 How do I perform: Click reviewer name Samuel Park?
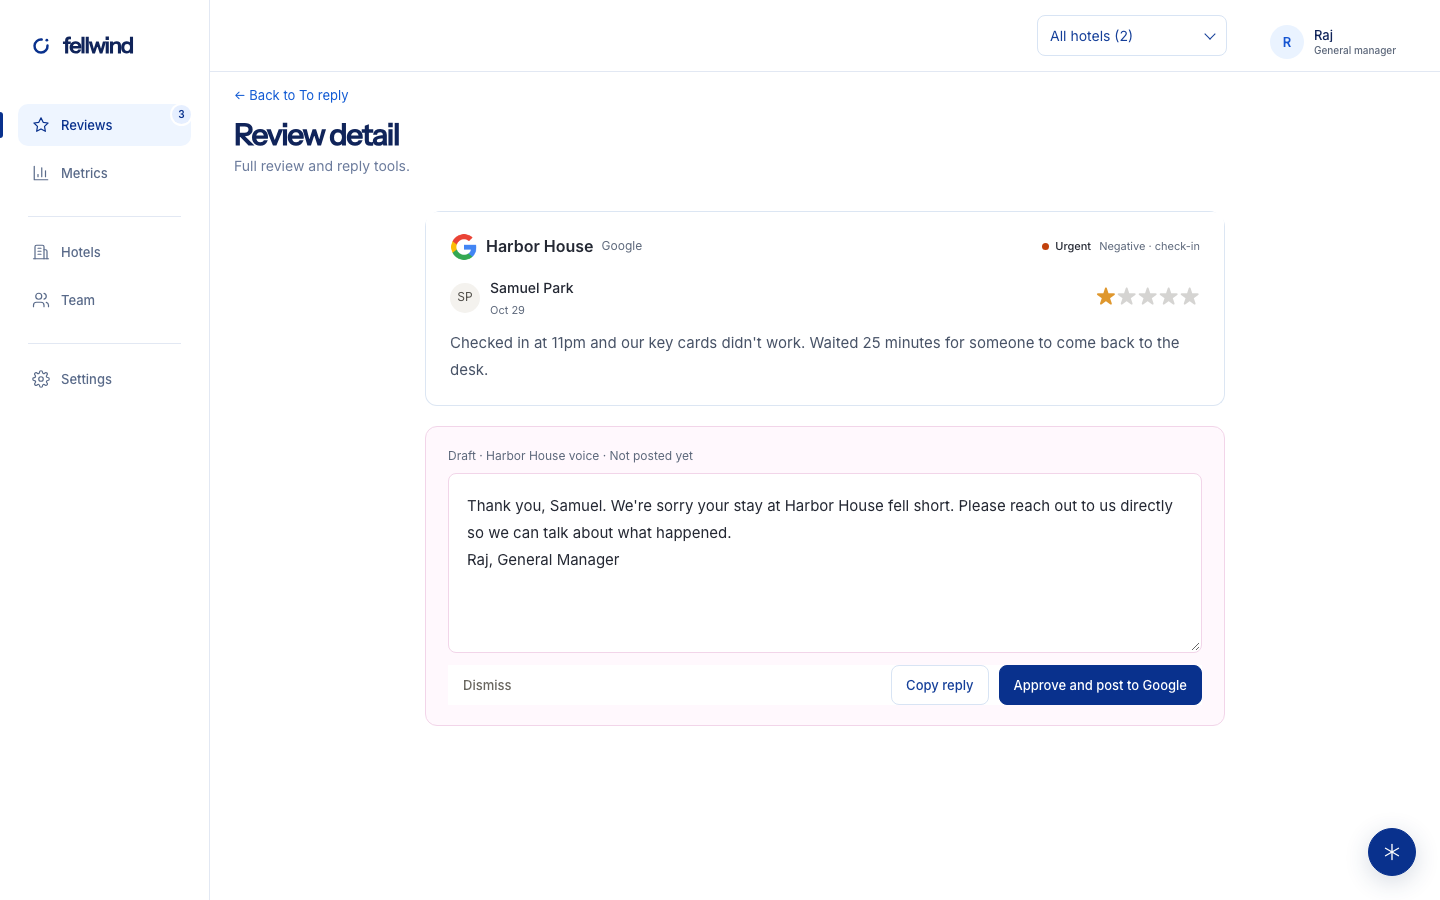[x=532, y=288]
